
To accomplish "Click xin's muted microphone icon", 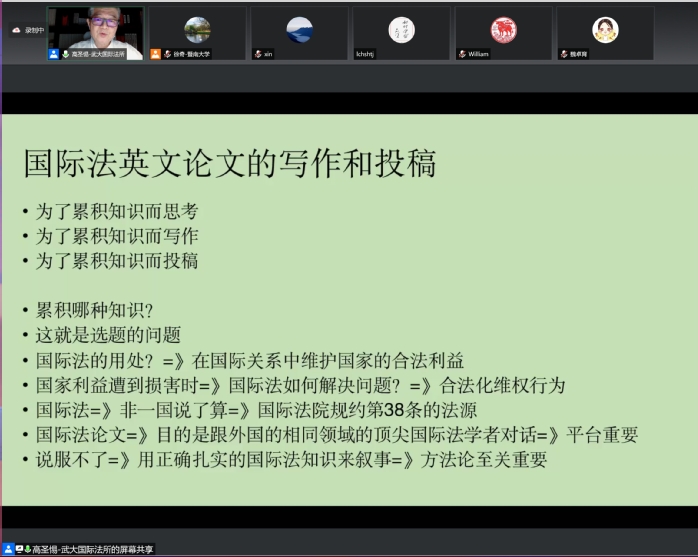I will point(257,54).
